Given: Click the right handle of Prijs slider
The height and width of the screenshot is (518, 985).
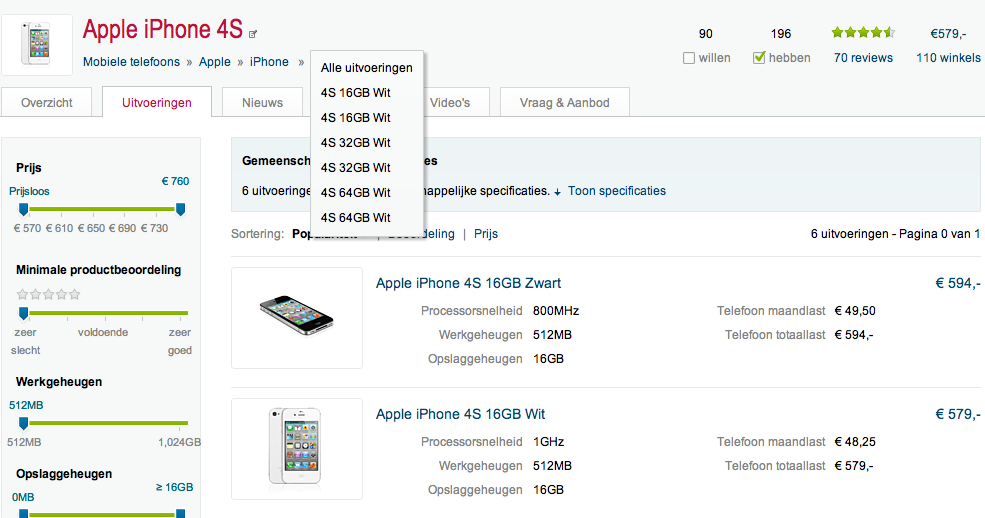Looking at the screenshot, I should pos(180,209).
